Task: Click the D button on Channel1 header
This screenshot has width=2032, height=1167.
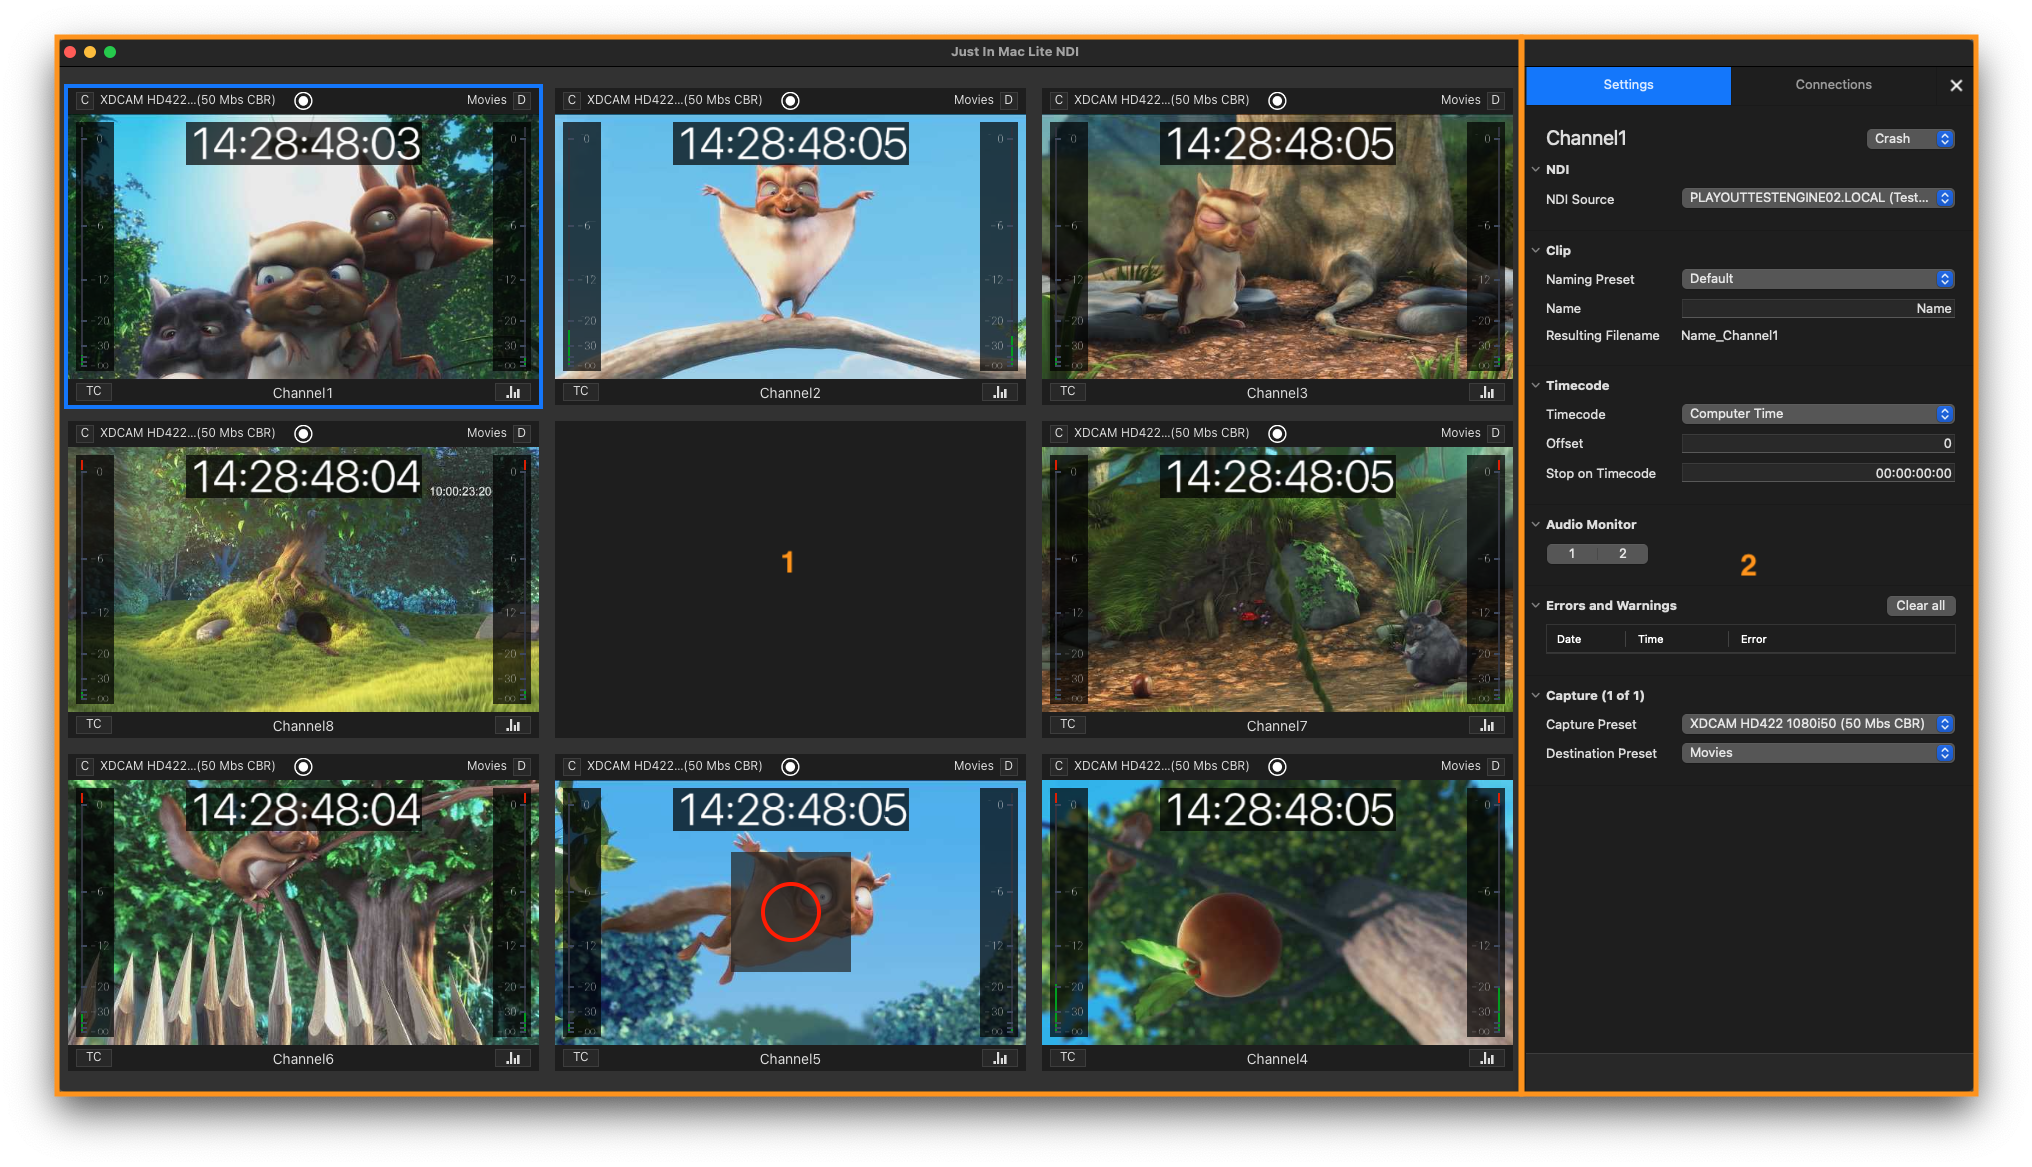Action: pyautogui.click(x=521, y=100)
